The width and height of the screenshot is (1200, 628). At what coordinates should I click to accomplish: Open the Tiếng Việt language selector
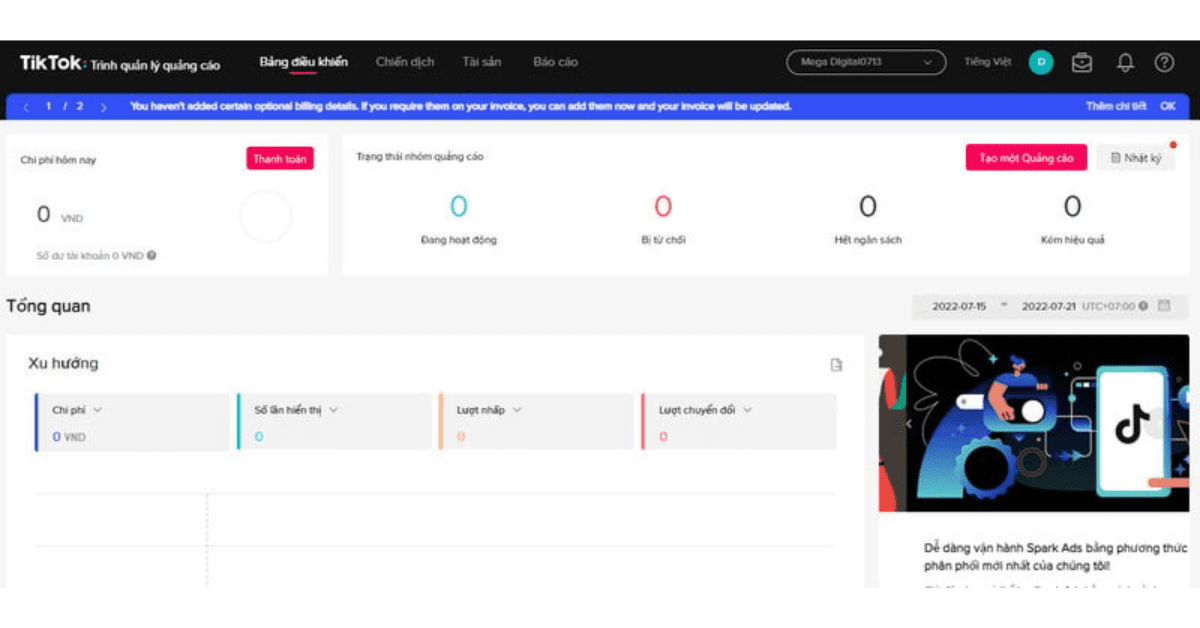987,62
